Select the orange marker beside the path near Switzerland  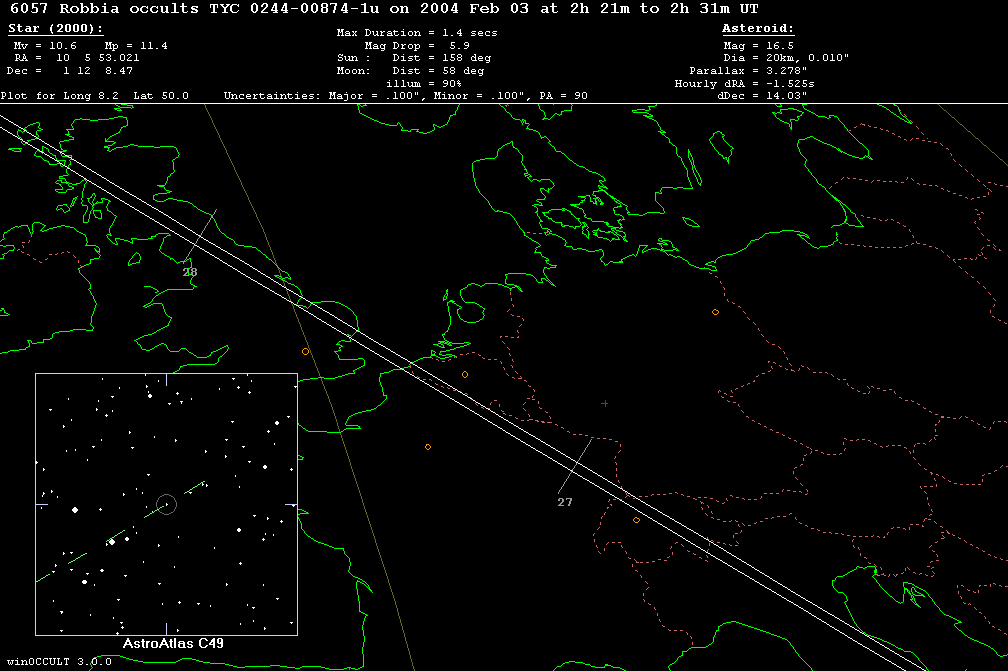point(636,520)
